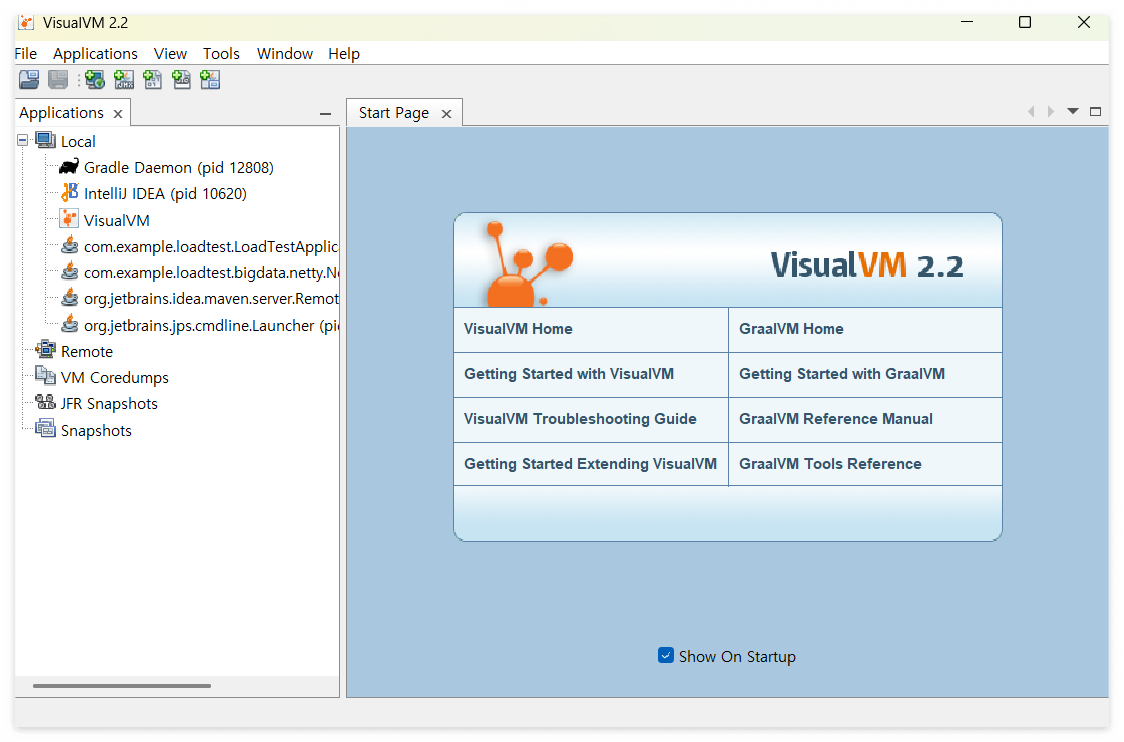Open Getting Started Extending VisualVM link
Image resolution: width=1124 pixels, height=742 pixels.
(591, 464)
